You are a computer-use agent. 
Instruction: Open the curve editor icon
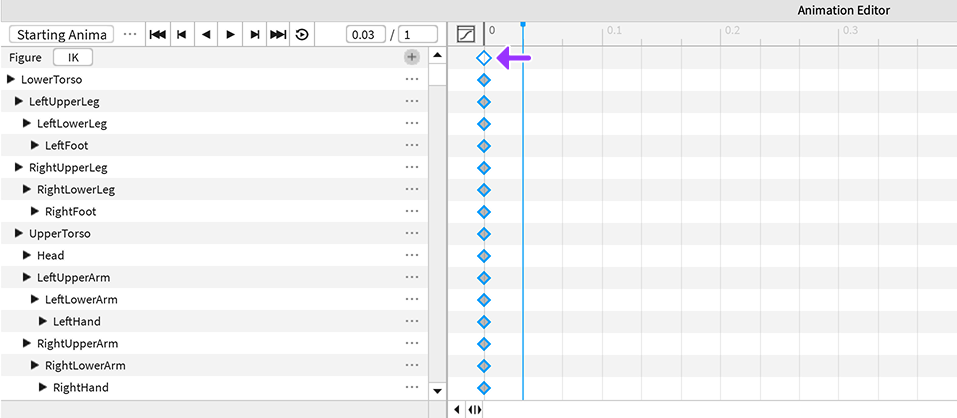tap(466, 34)
